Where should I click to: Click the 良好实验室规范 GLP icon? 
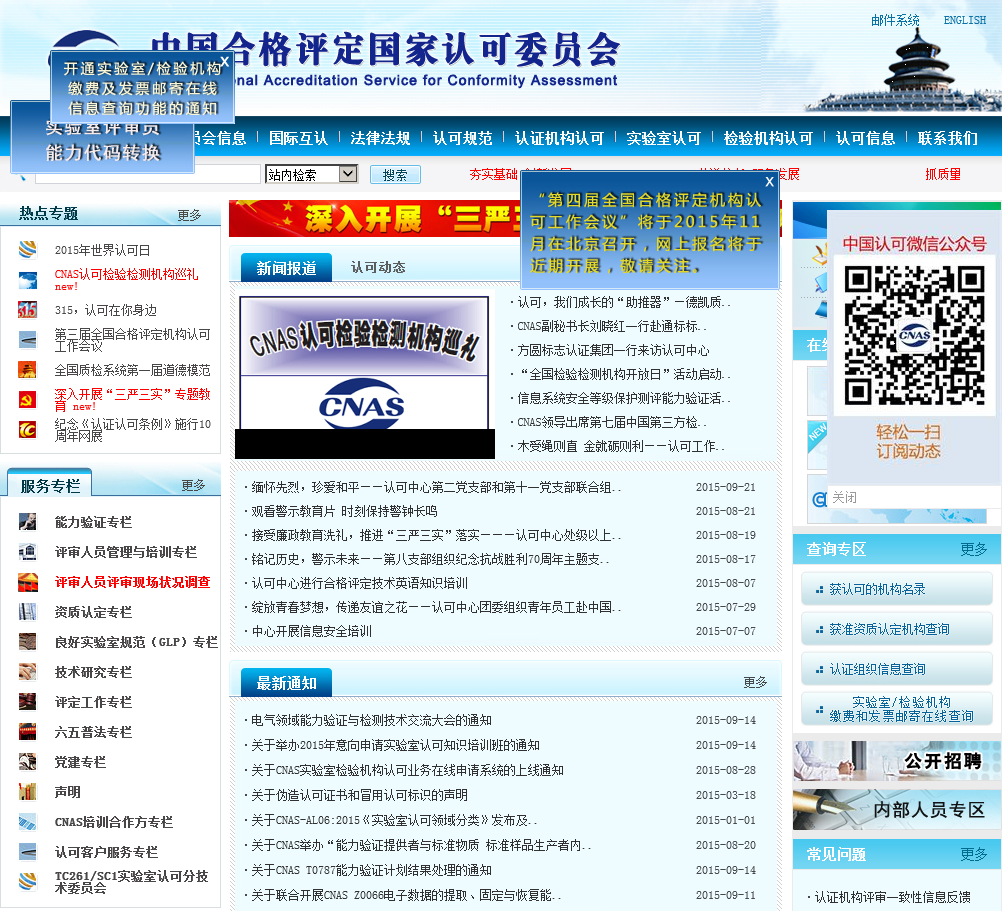[x=27, y=642]
